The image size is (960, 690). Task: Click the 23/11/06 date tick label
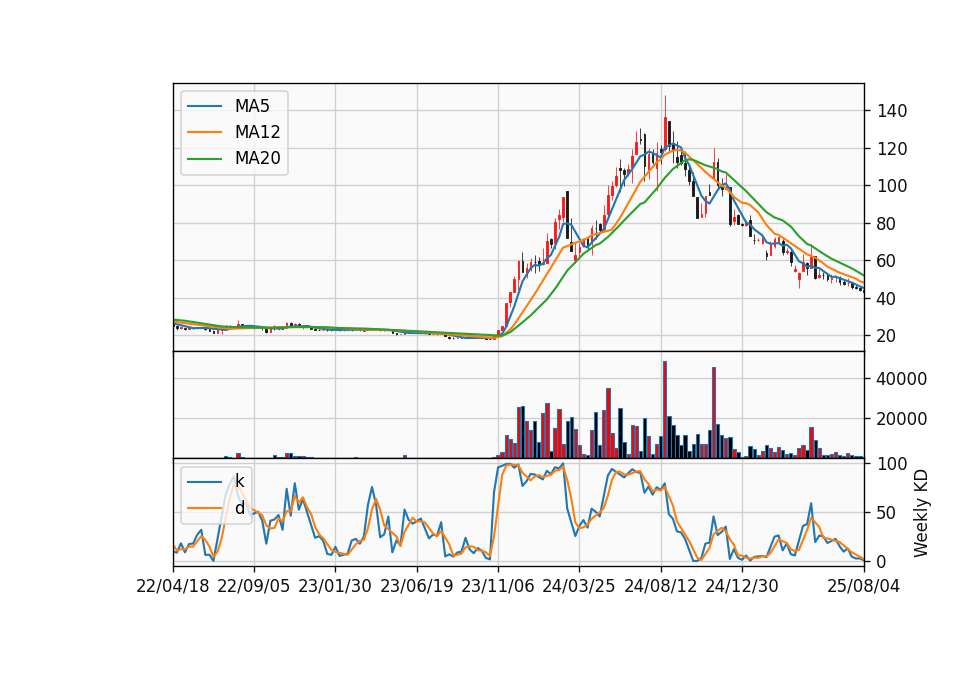point(498,586)
